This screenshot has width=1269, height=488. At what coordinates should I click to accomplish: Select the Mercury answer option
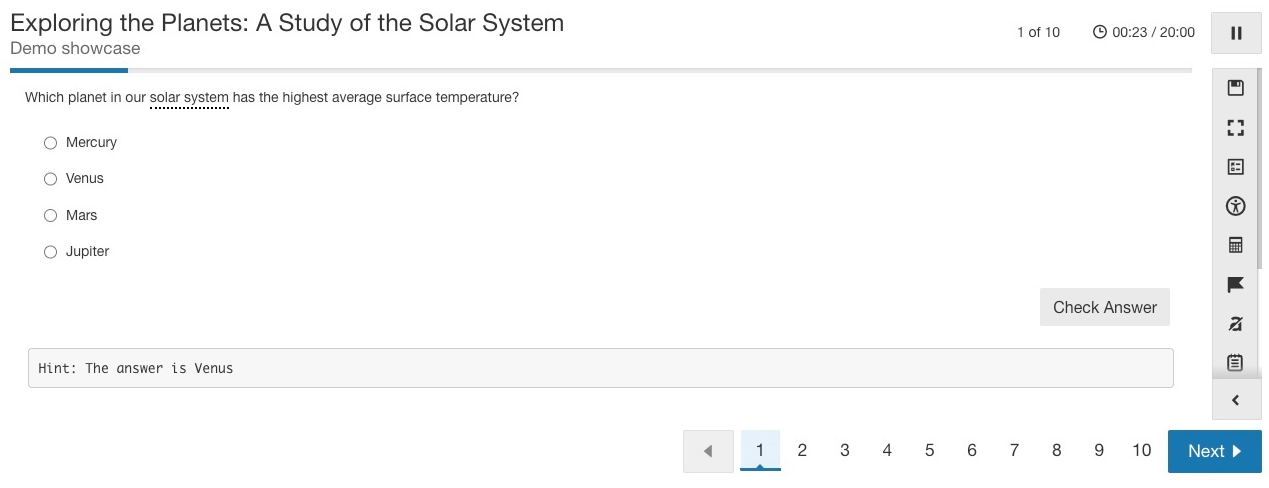51,143
